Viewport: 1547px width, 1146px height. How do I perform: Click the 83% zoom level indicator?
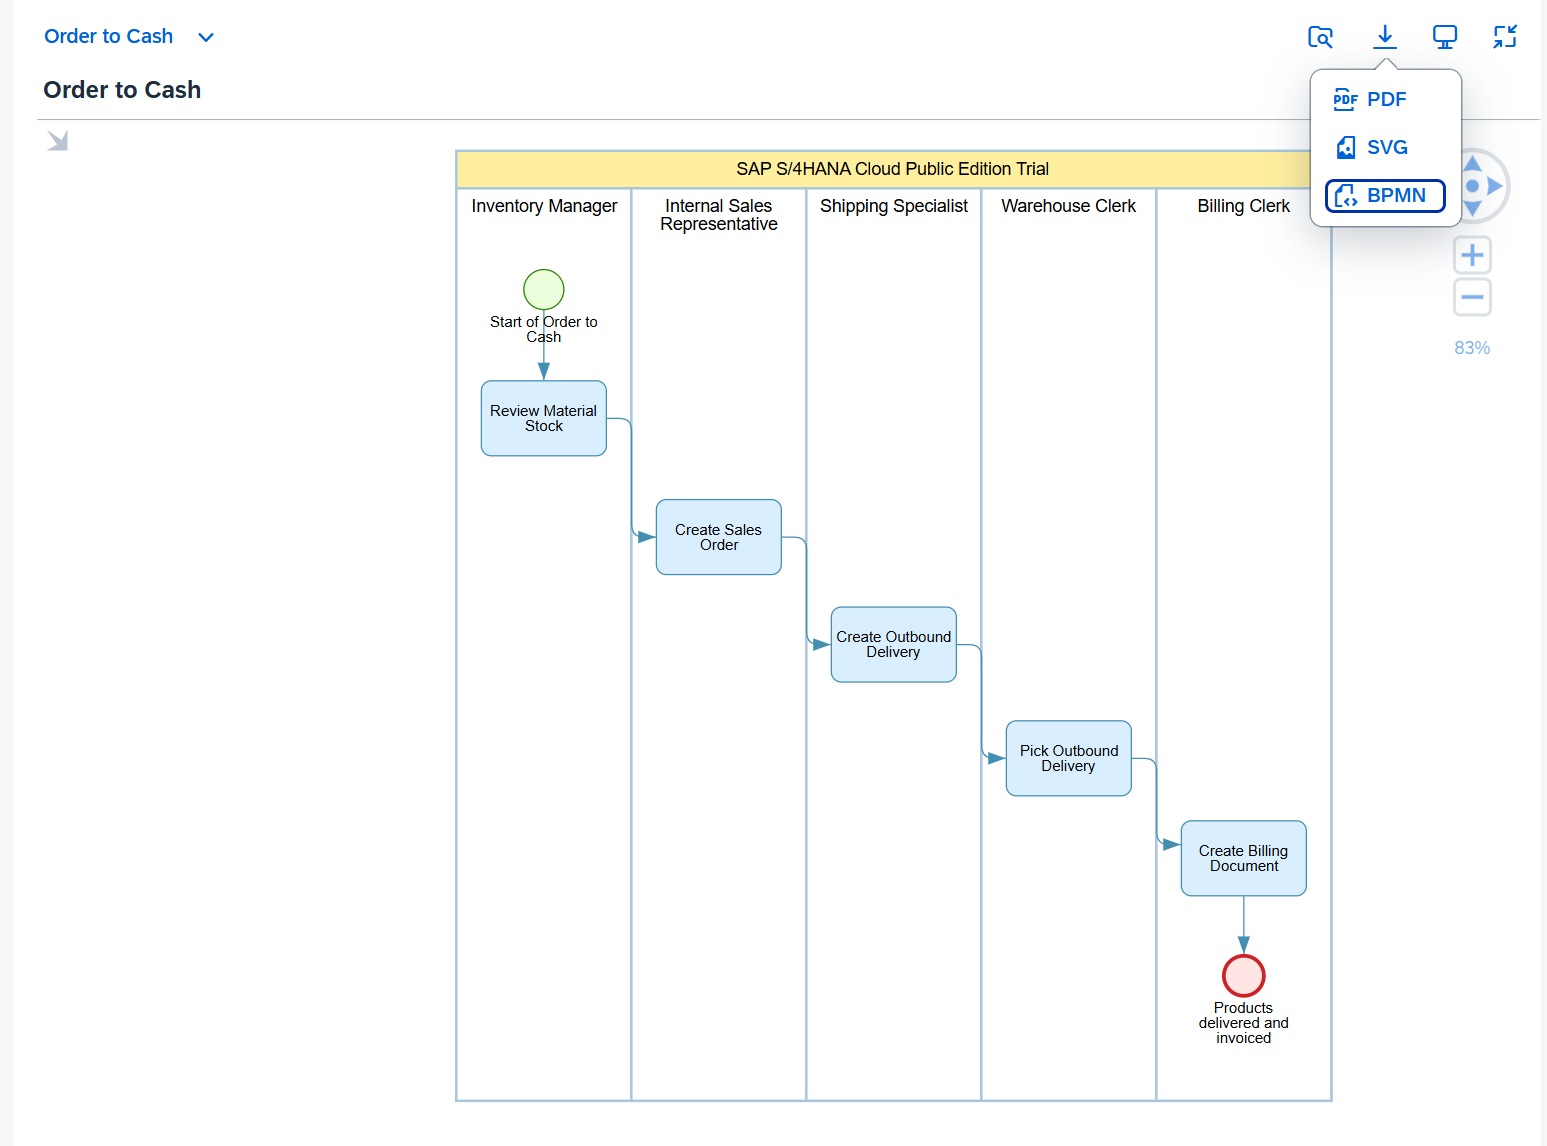click(1472, 347)
